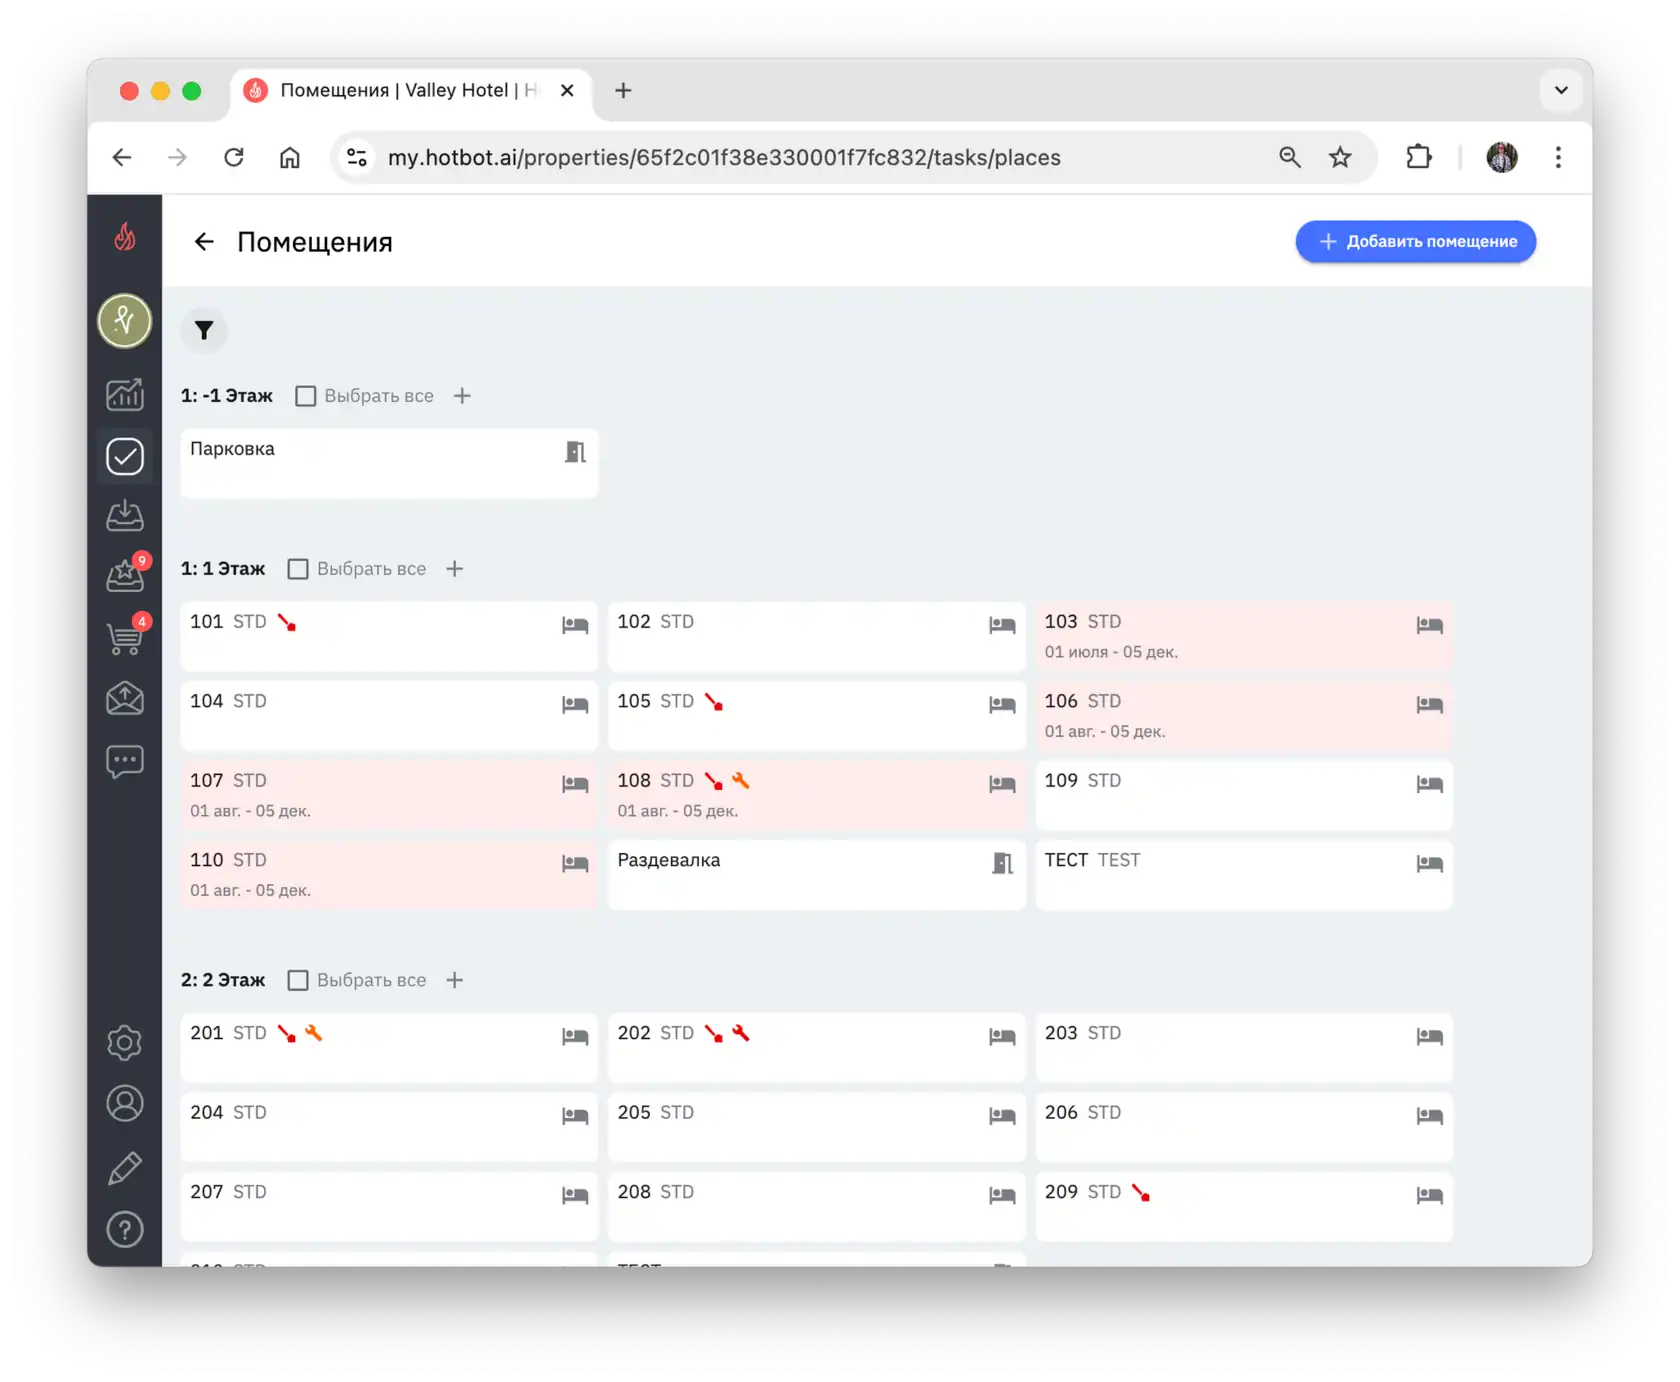Click the help question mark icon
The image size is (1680, 1382).
coord(125,1229)
